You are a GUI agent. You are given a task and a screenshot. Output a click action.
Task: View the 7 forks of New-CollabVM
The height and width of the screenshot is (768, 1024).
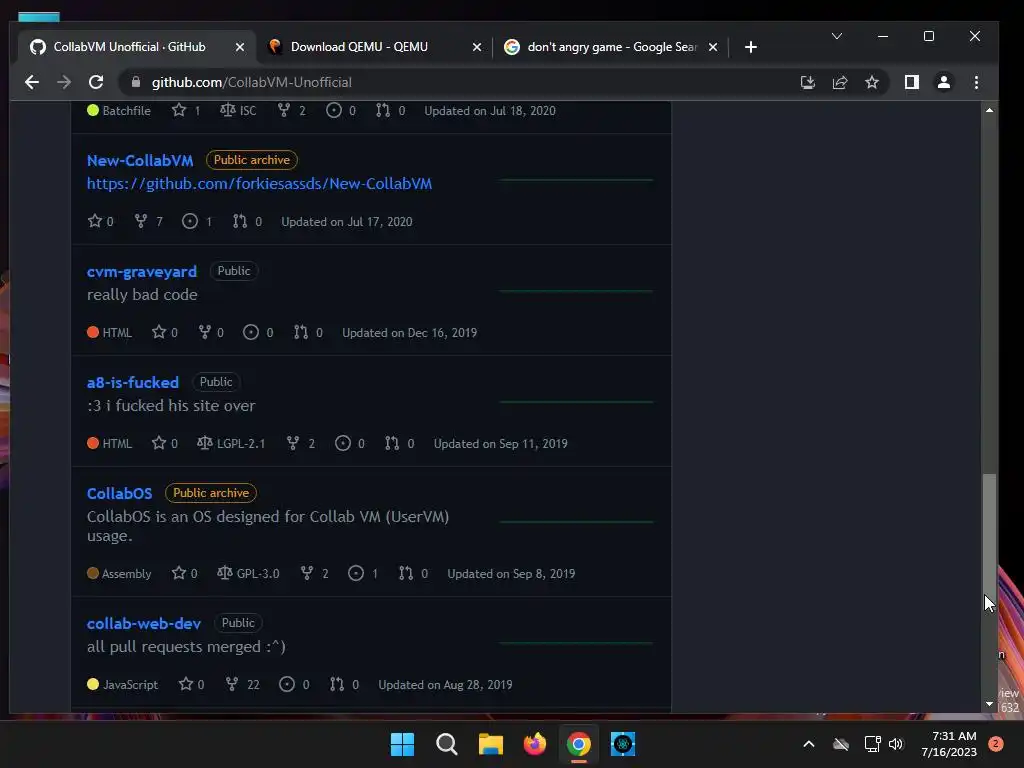148,221
